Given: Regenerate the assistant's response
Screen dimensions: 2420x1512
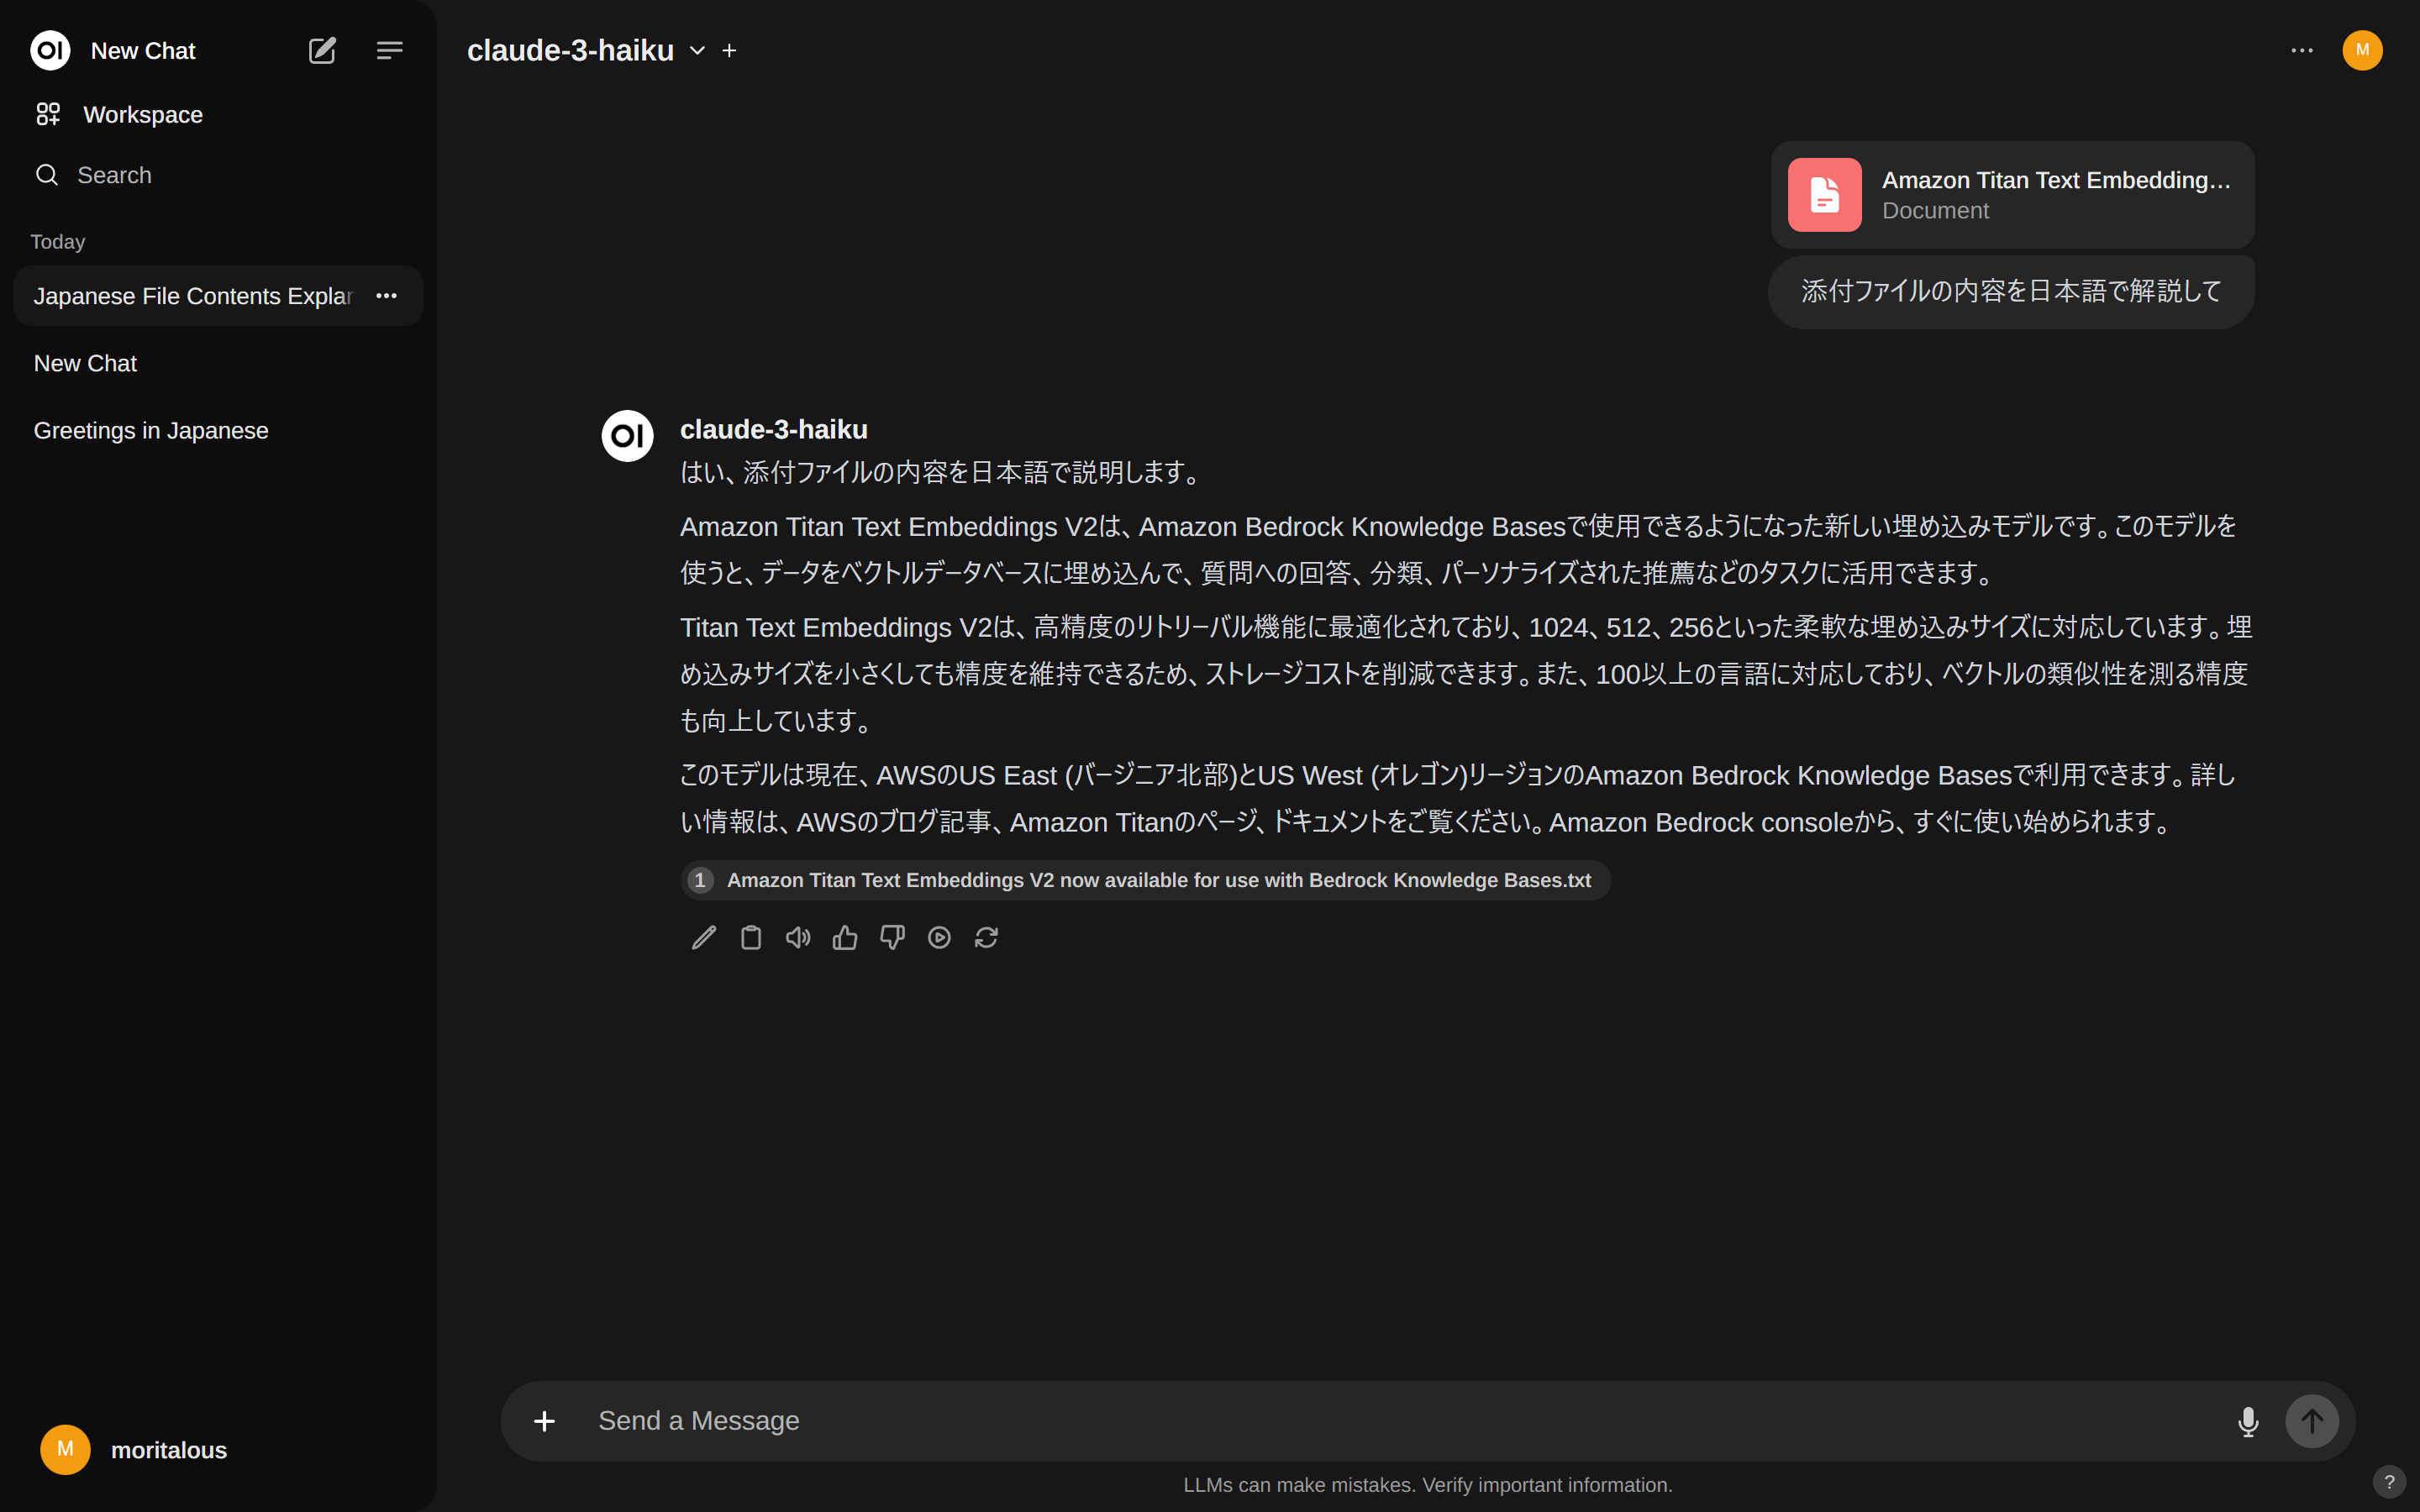Looking at the screenshot, I should coord(986,937).
